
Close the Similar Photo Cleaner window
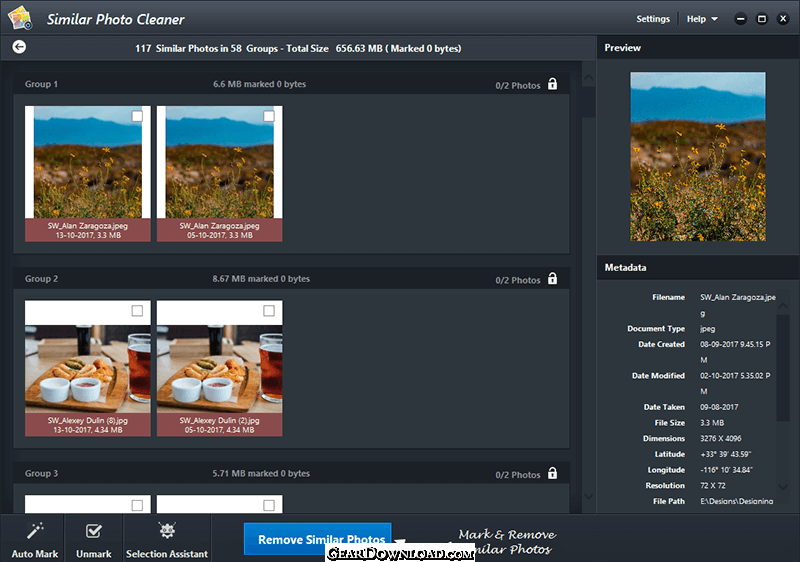point(783,19)
